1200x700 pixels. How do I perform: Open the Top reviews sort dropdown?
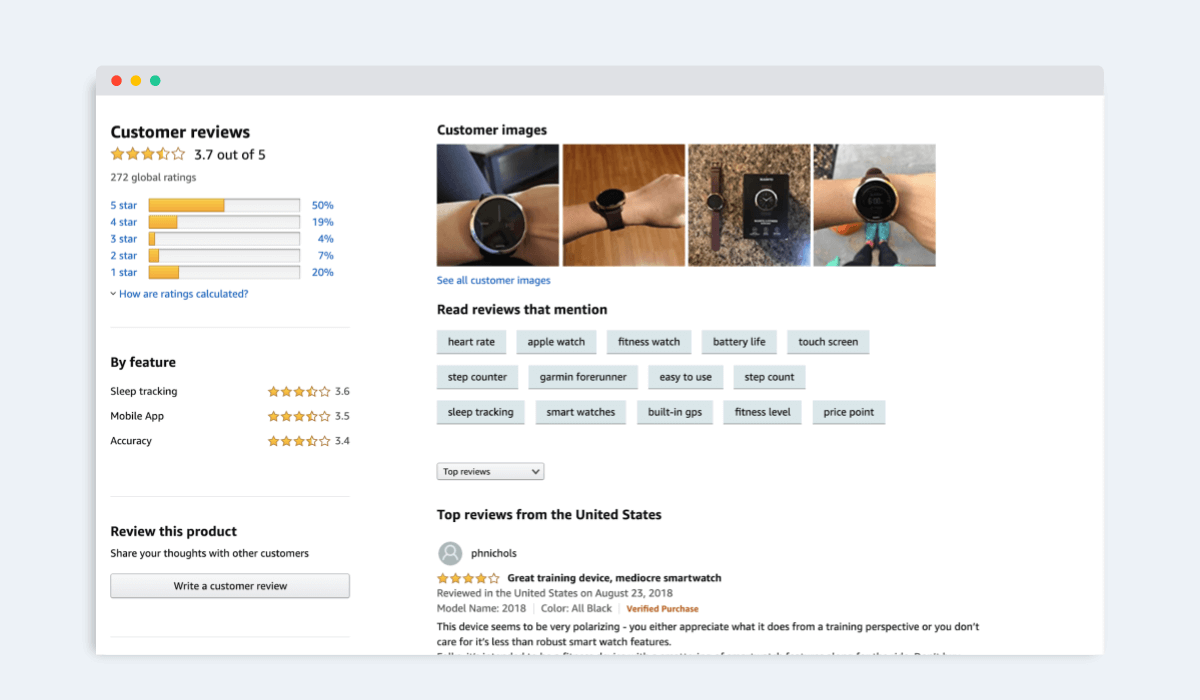point(490,471)
